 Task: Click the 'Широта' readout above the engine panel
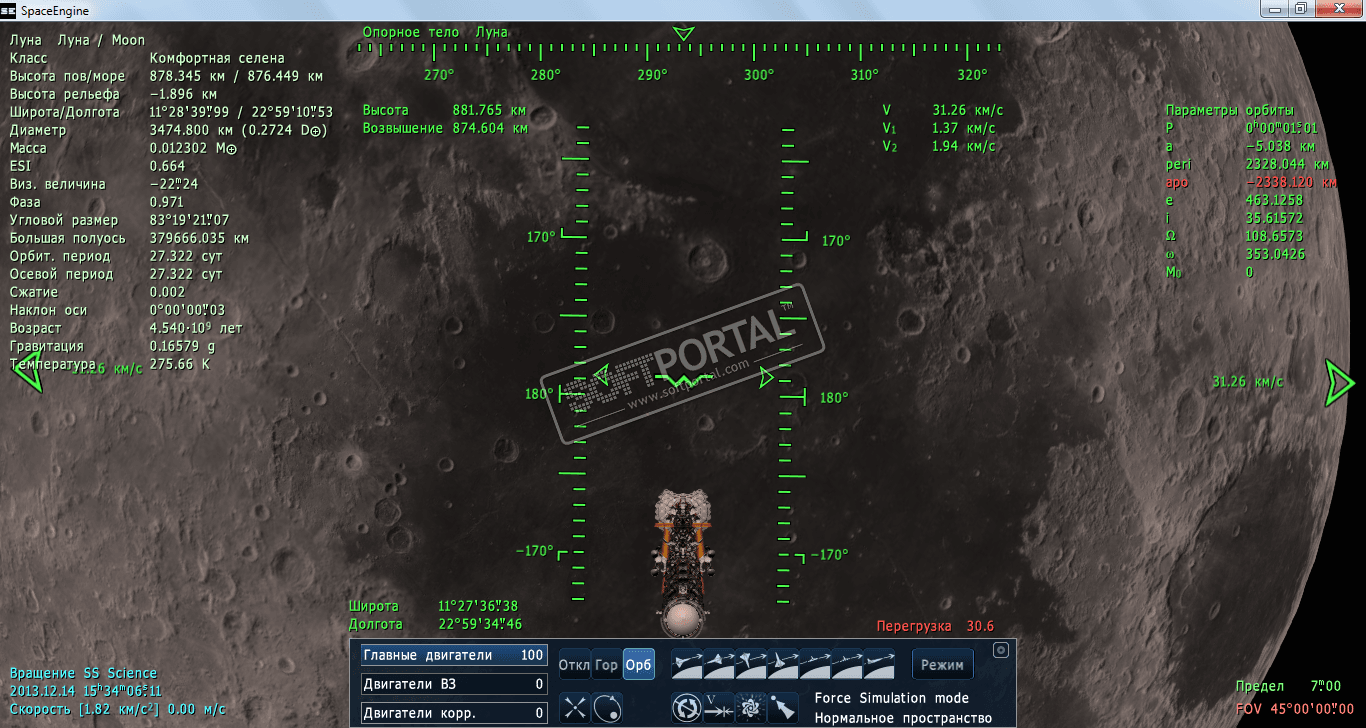(x=434, y=606)
